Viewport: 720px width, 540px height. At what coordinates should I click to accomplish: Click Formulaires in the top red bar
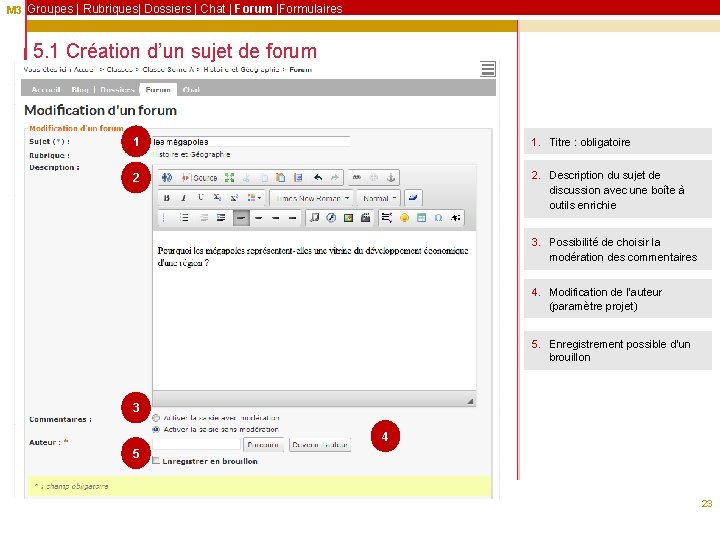click(310, 8)
